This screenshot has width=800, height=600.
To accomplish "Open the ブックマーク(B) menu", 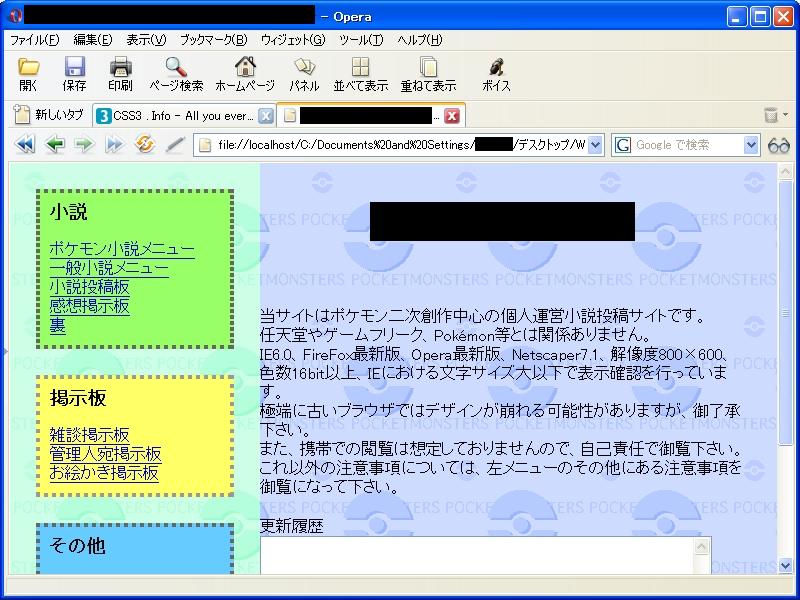I will click(x=214, y=40).
